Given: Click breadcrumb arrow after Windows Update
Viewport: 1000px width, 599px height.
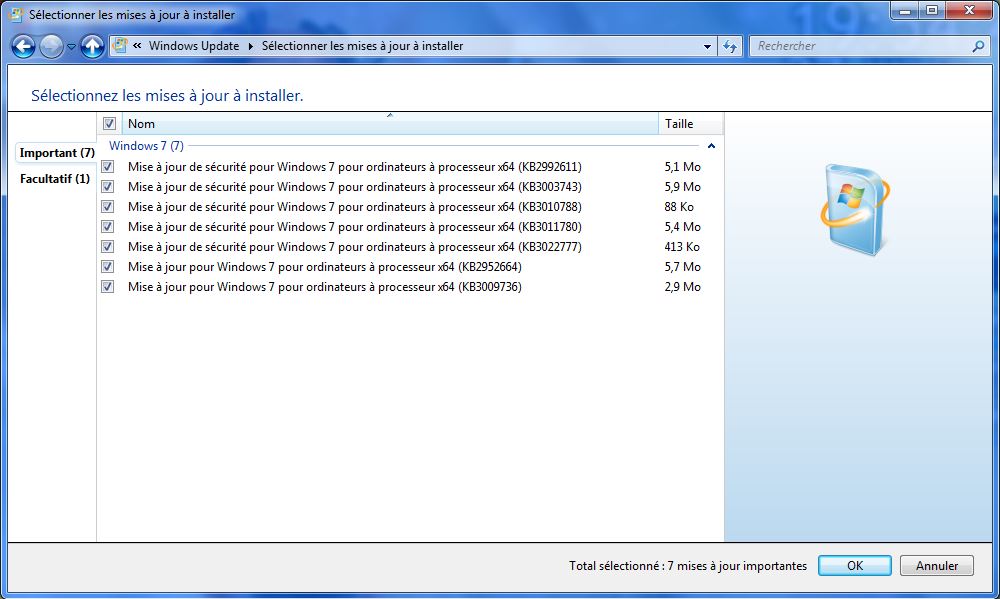Looking at the screenshot, I should point(251,47).
